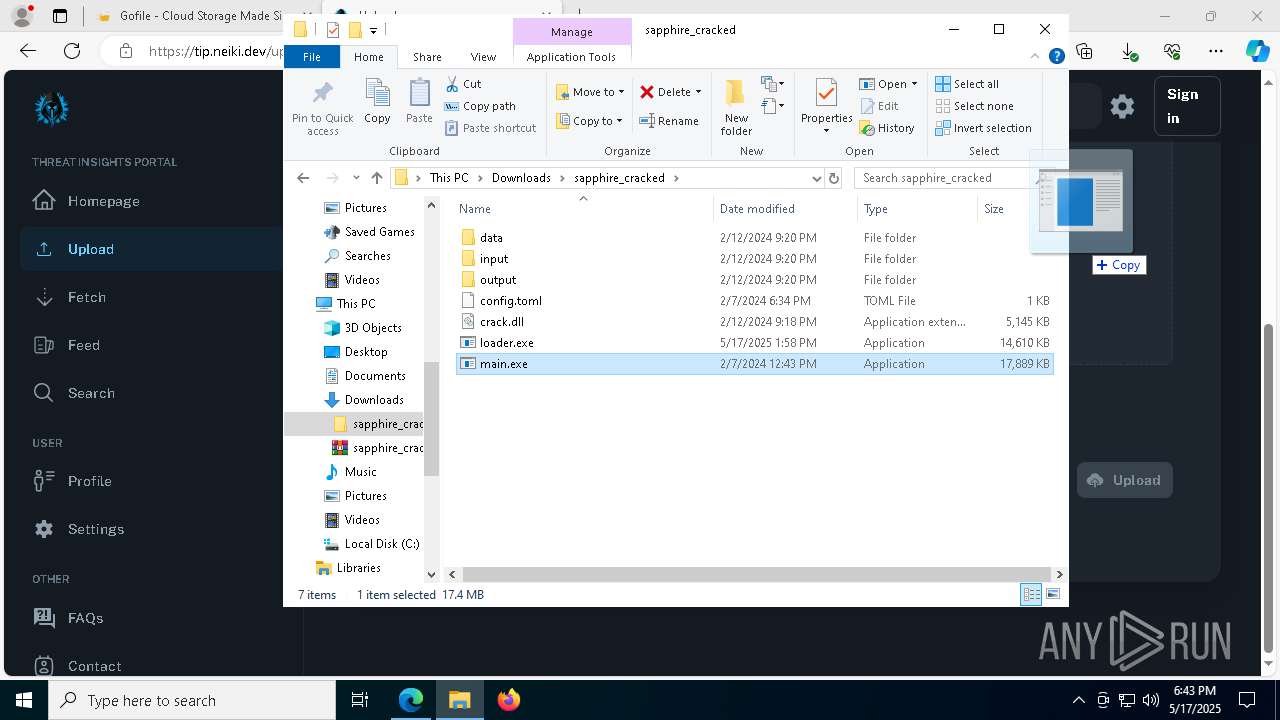Switch to the Home ribbon tab
This screenshot has width=1280, height=720.
[x=368, y=57]
